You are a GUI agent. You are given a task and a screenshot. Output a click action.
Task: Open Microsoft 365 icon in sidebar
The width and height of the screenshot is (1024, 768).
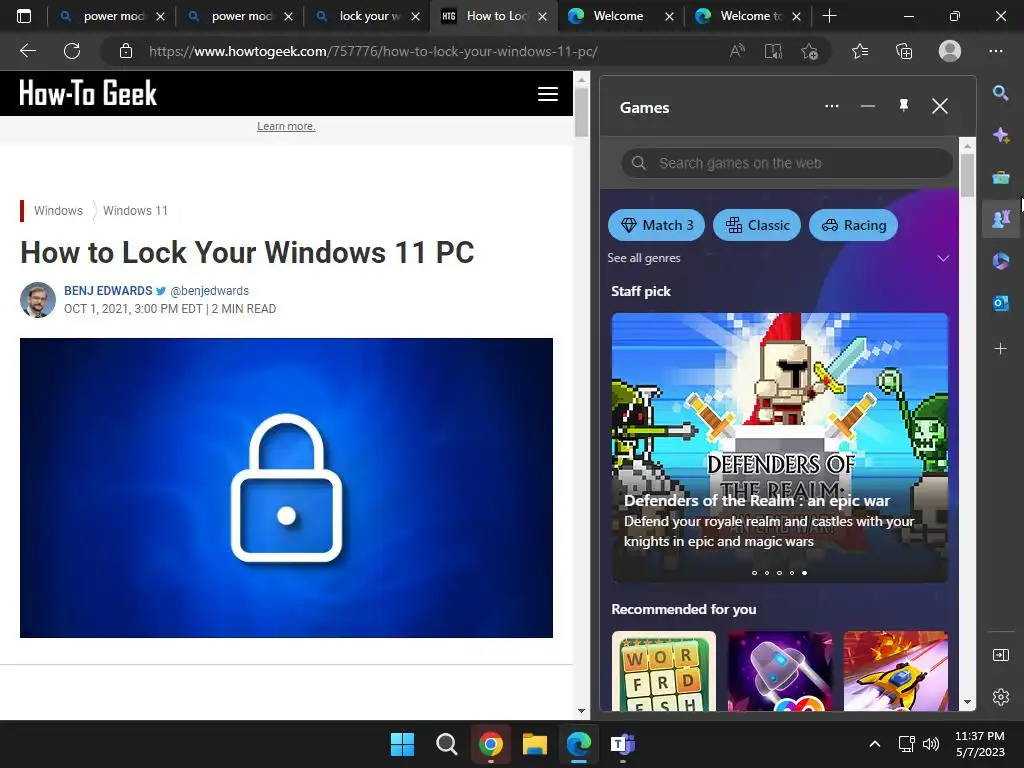pyautogui.click(x=1000, y=261)
